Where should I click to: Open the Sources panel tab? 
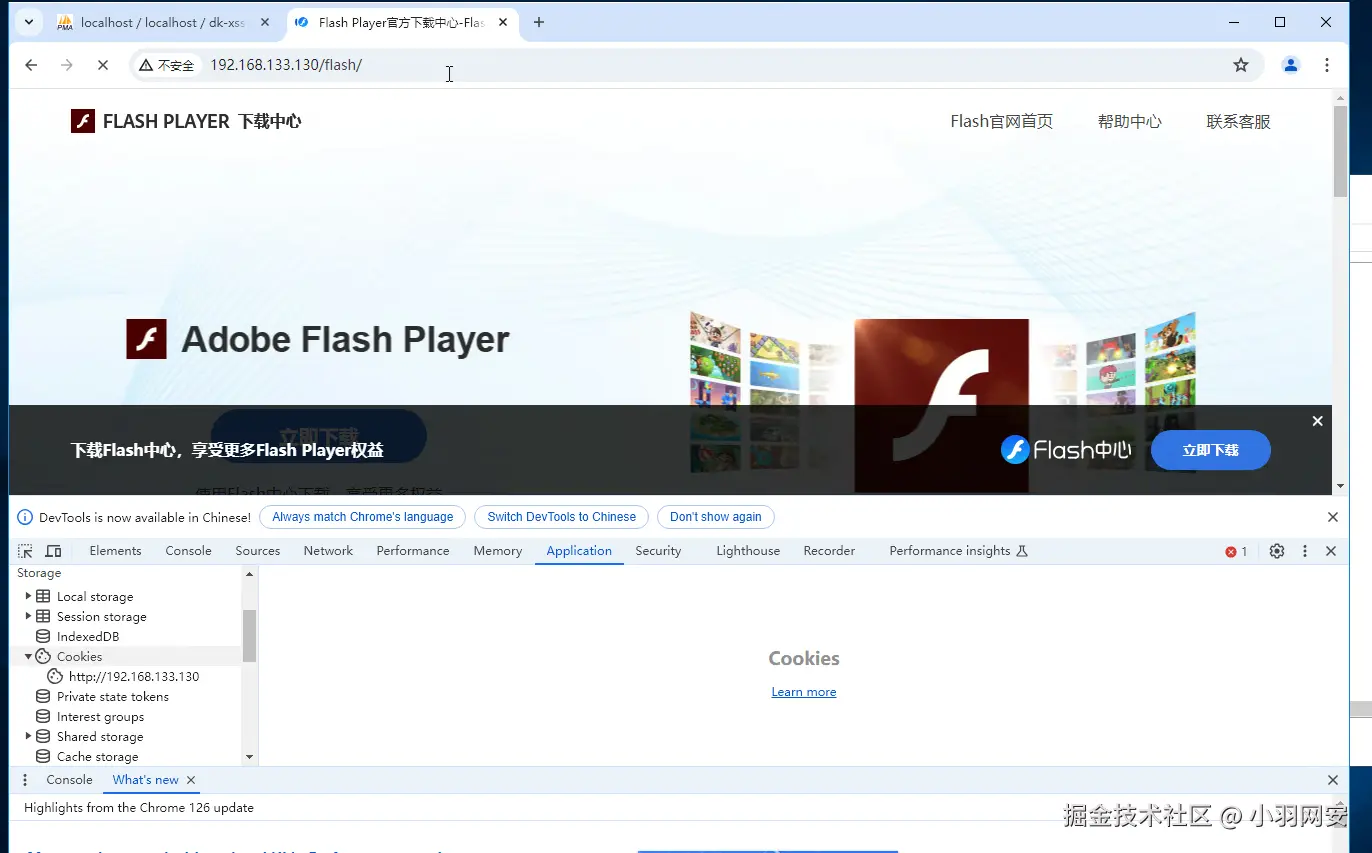257,551
